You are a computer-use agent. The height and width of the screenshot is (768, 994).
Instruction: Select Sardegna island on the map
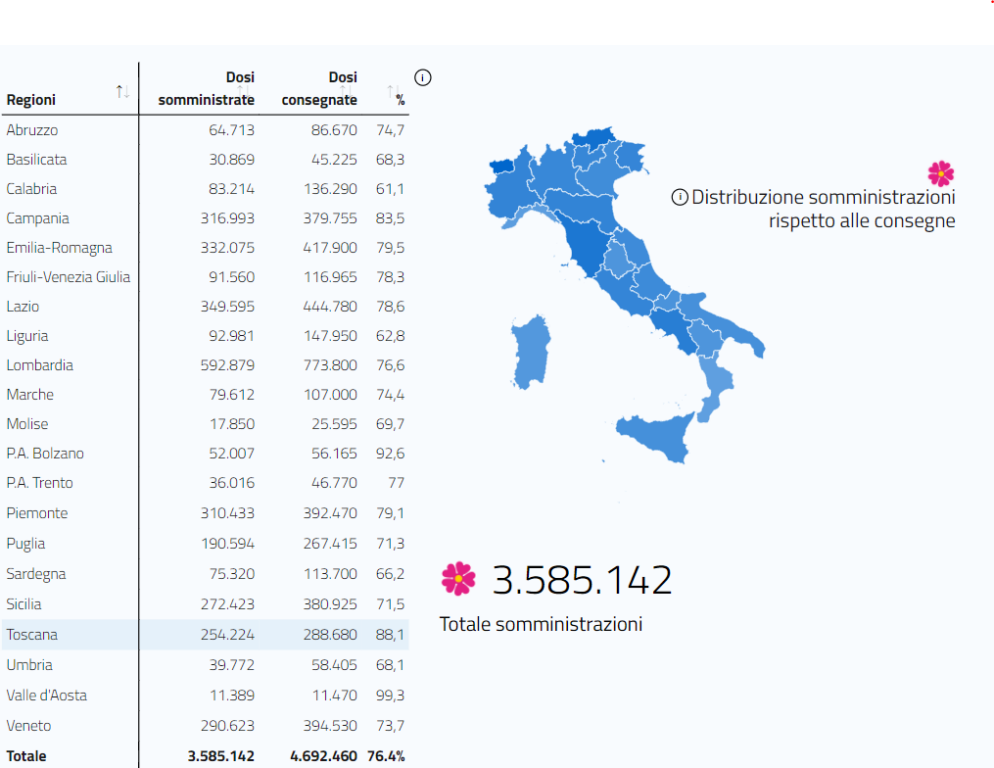click(x=530, y=352)
